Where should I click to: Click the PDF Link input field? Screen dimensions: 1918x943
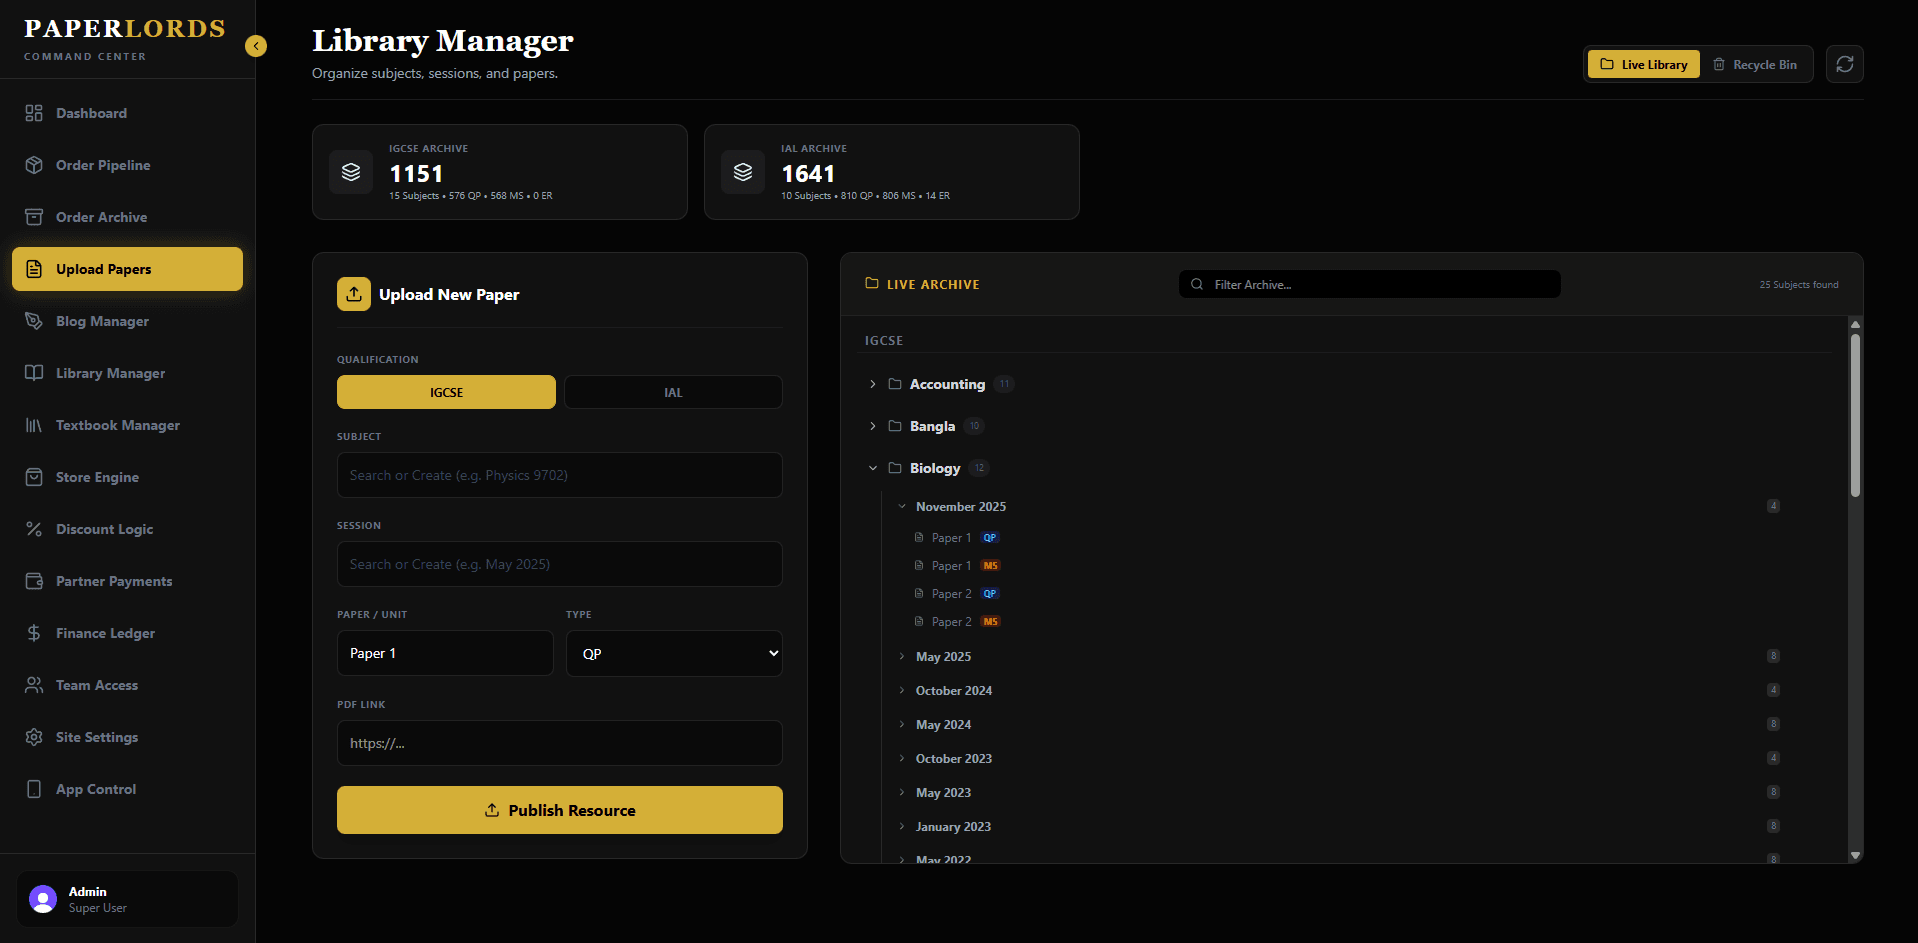pos(560,743)
